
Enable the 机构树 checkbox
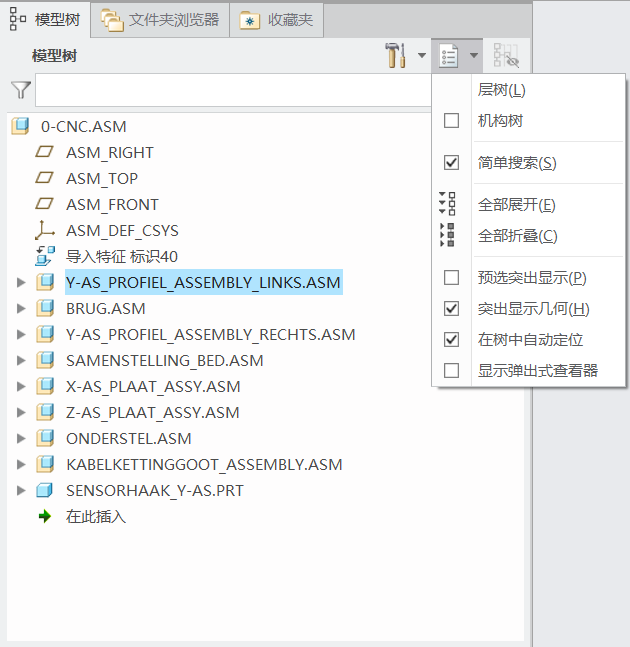point(452,121)
